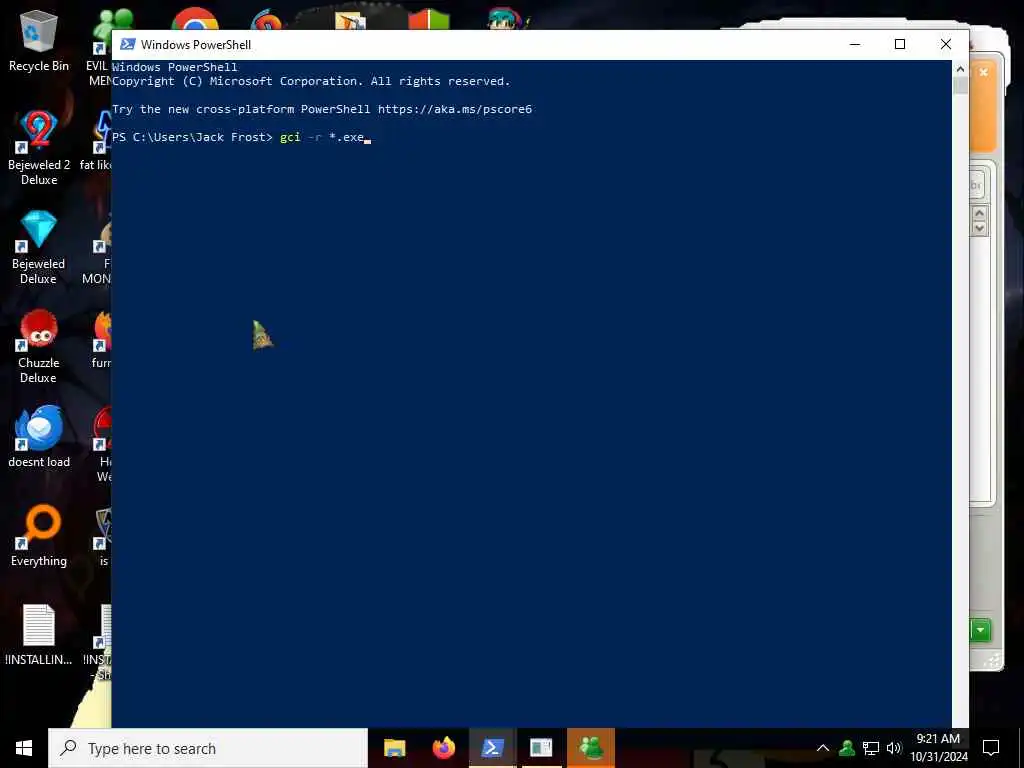Select the EVIL messenger desktop shortcut
Image resolution: width=1024 pixels, height=768 pixels.
(x=99, y=46)
